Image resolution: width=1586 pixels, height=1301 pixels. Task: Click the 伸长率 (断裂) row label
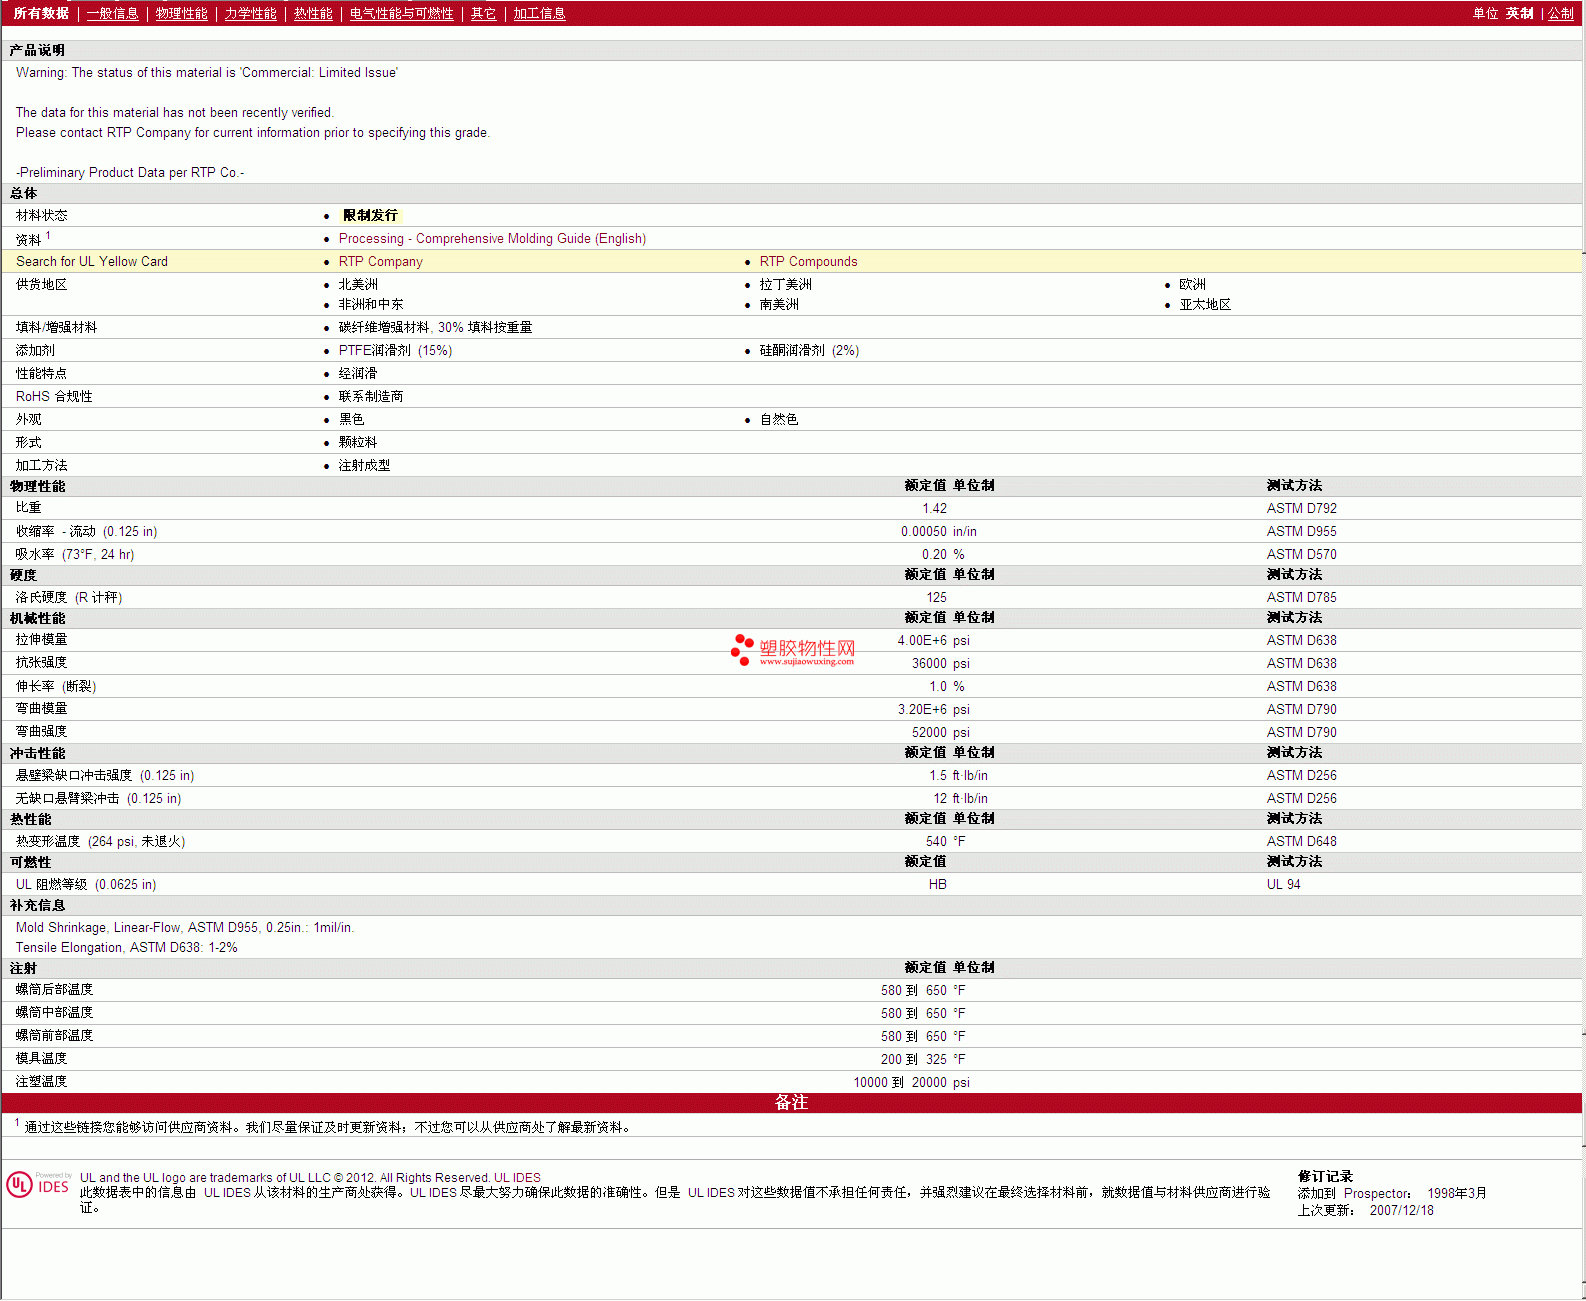pyautogui.click(x=56, y=687)
